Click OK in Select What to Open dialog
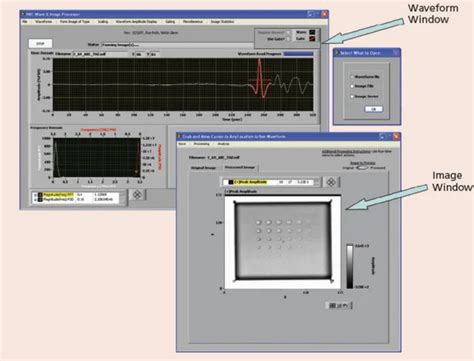The image size is (474, 361). click(373, 109)
